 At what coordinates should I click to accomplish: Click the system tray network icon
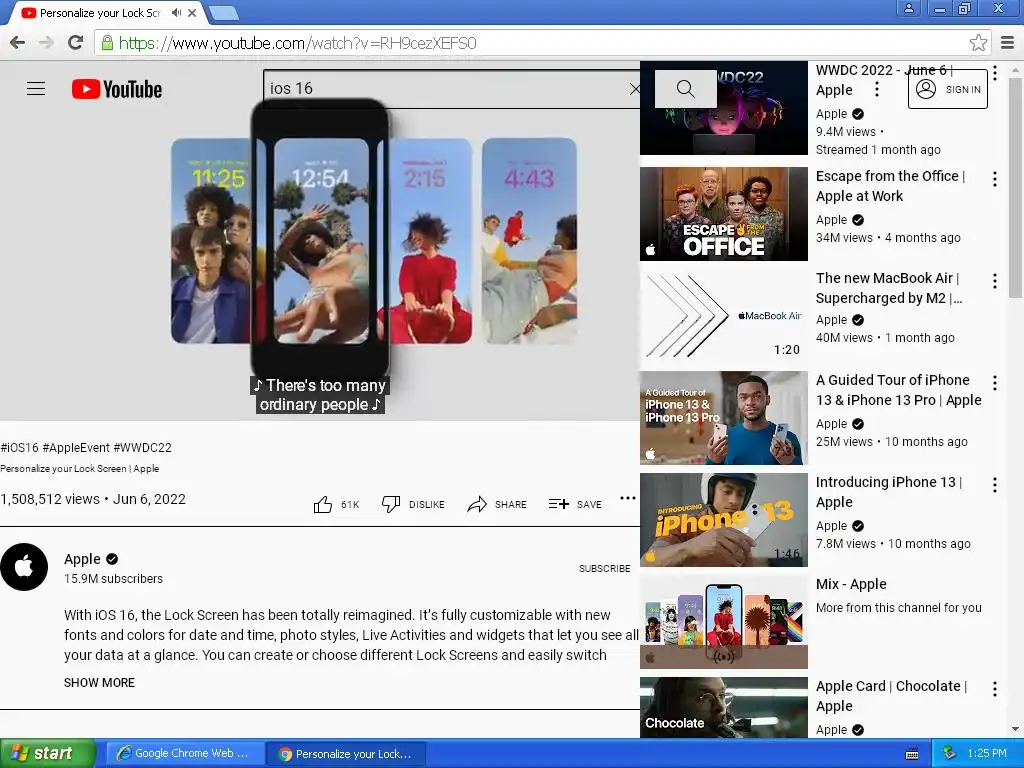pyautogui.click(x=950, y=753)
